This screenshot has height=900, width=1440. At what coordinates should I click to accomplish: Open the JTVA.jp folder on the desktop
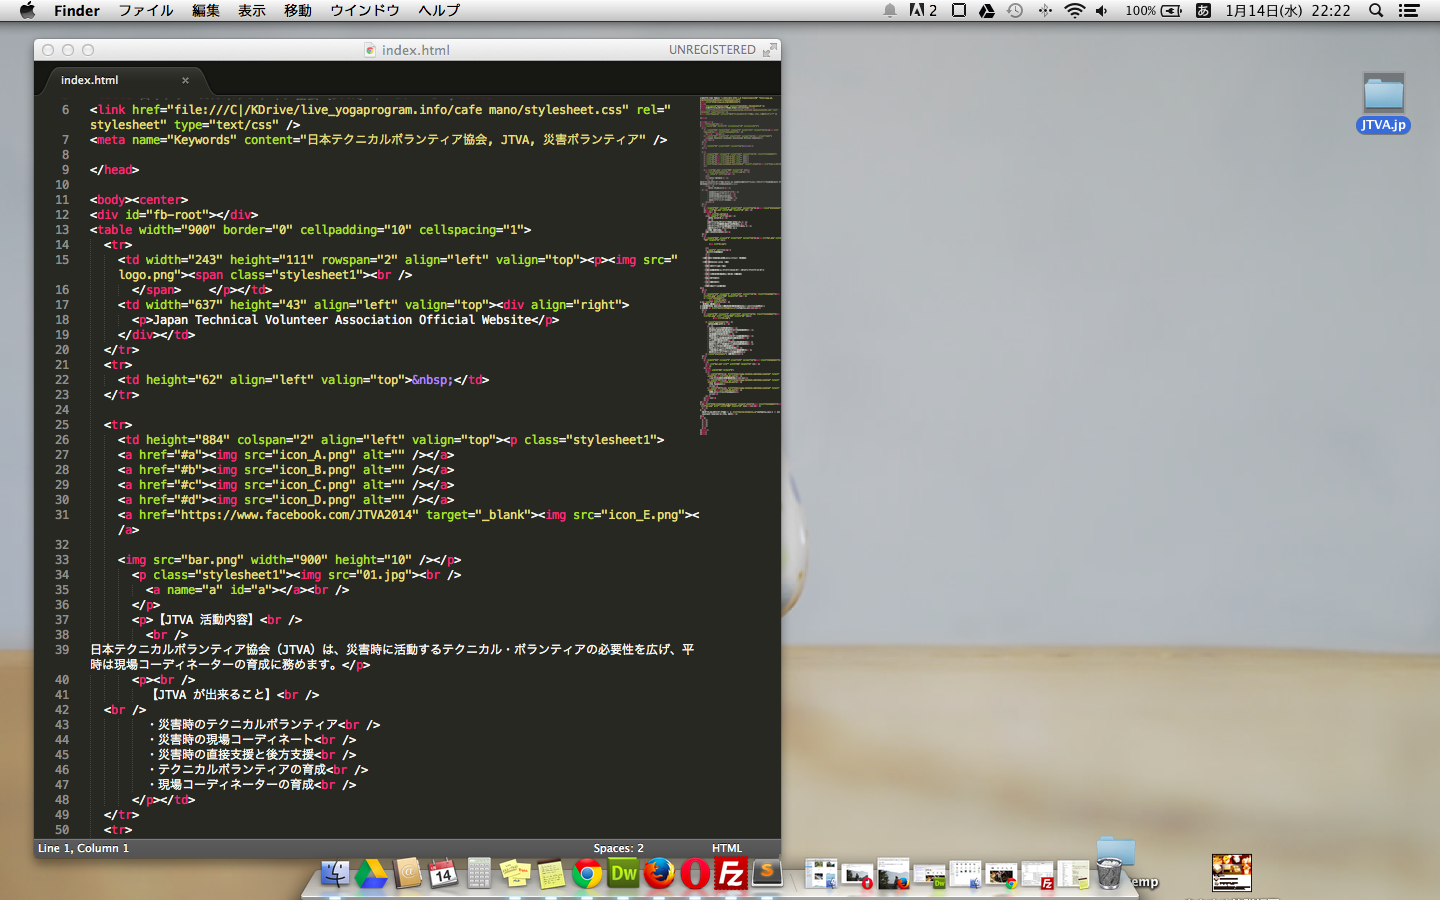tap(1384, 103)
